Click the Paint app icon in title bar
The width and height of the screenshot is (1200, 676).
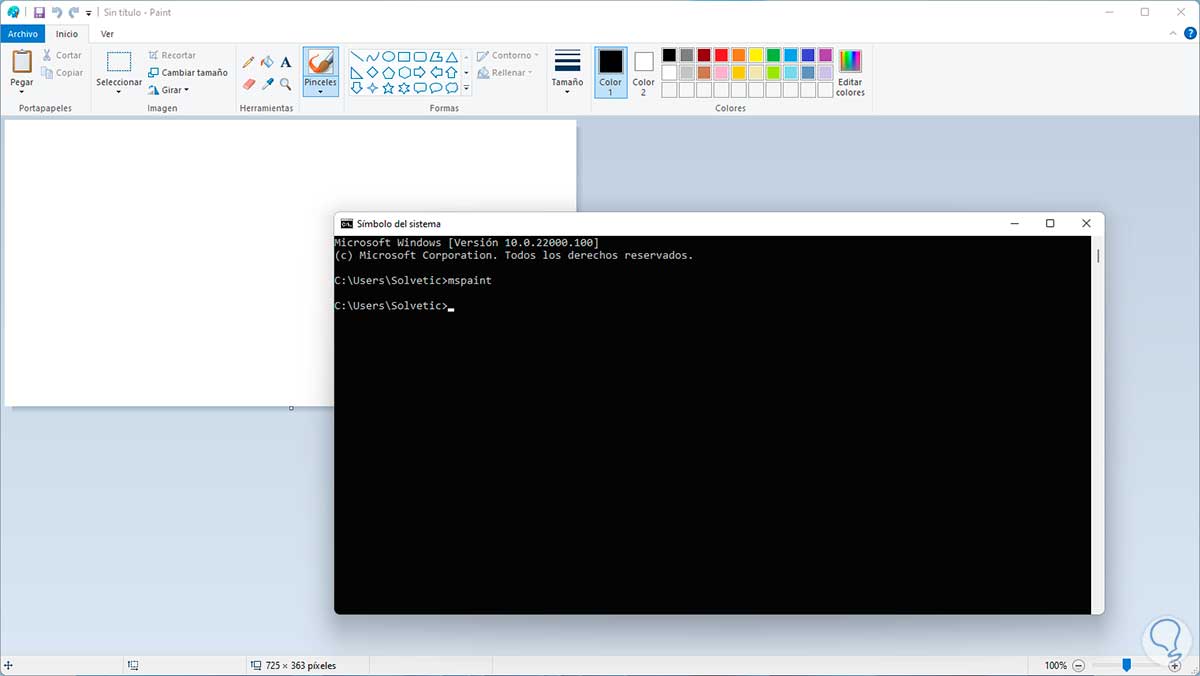[14, 12]
